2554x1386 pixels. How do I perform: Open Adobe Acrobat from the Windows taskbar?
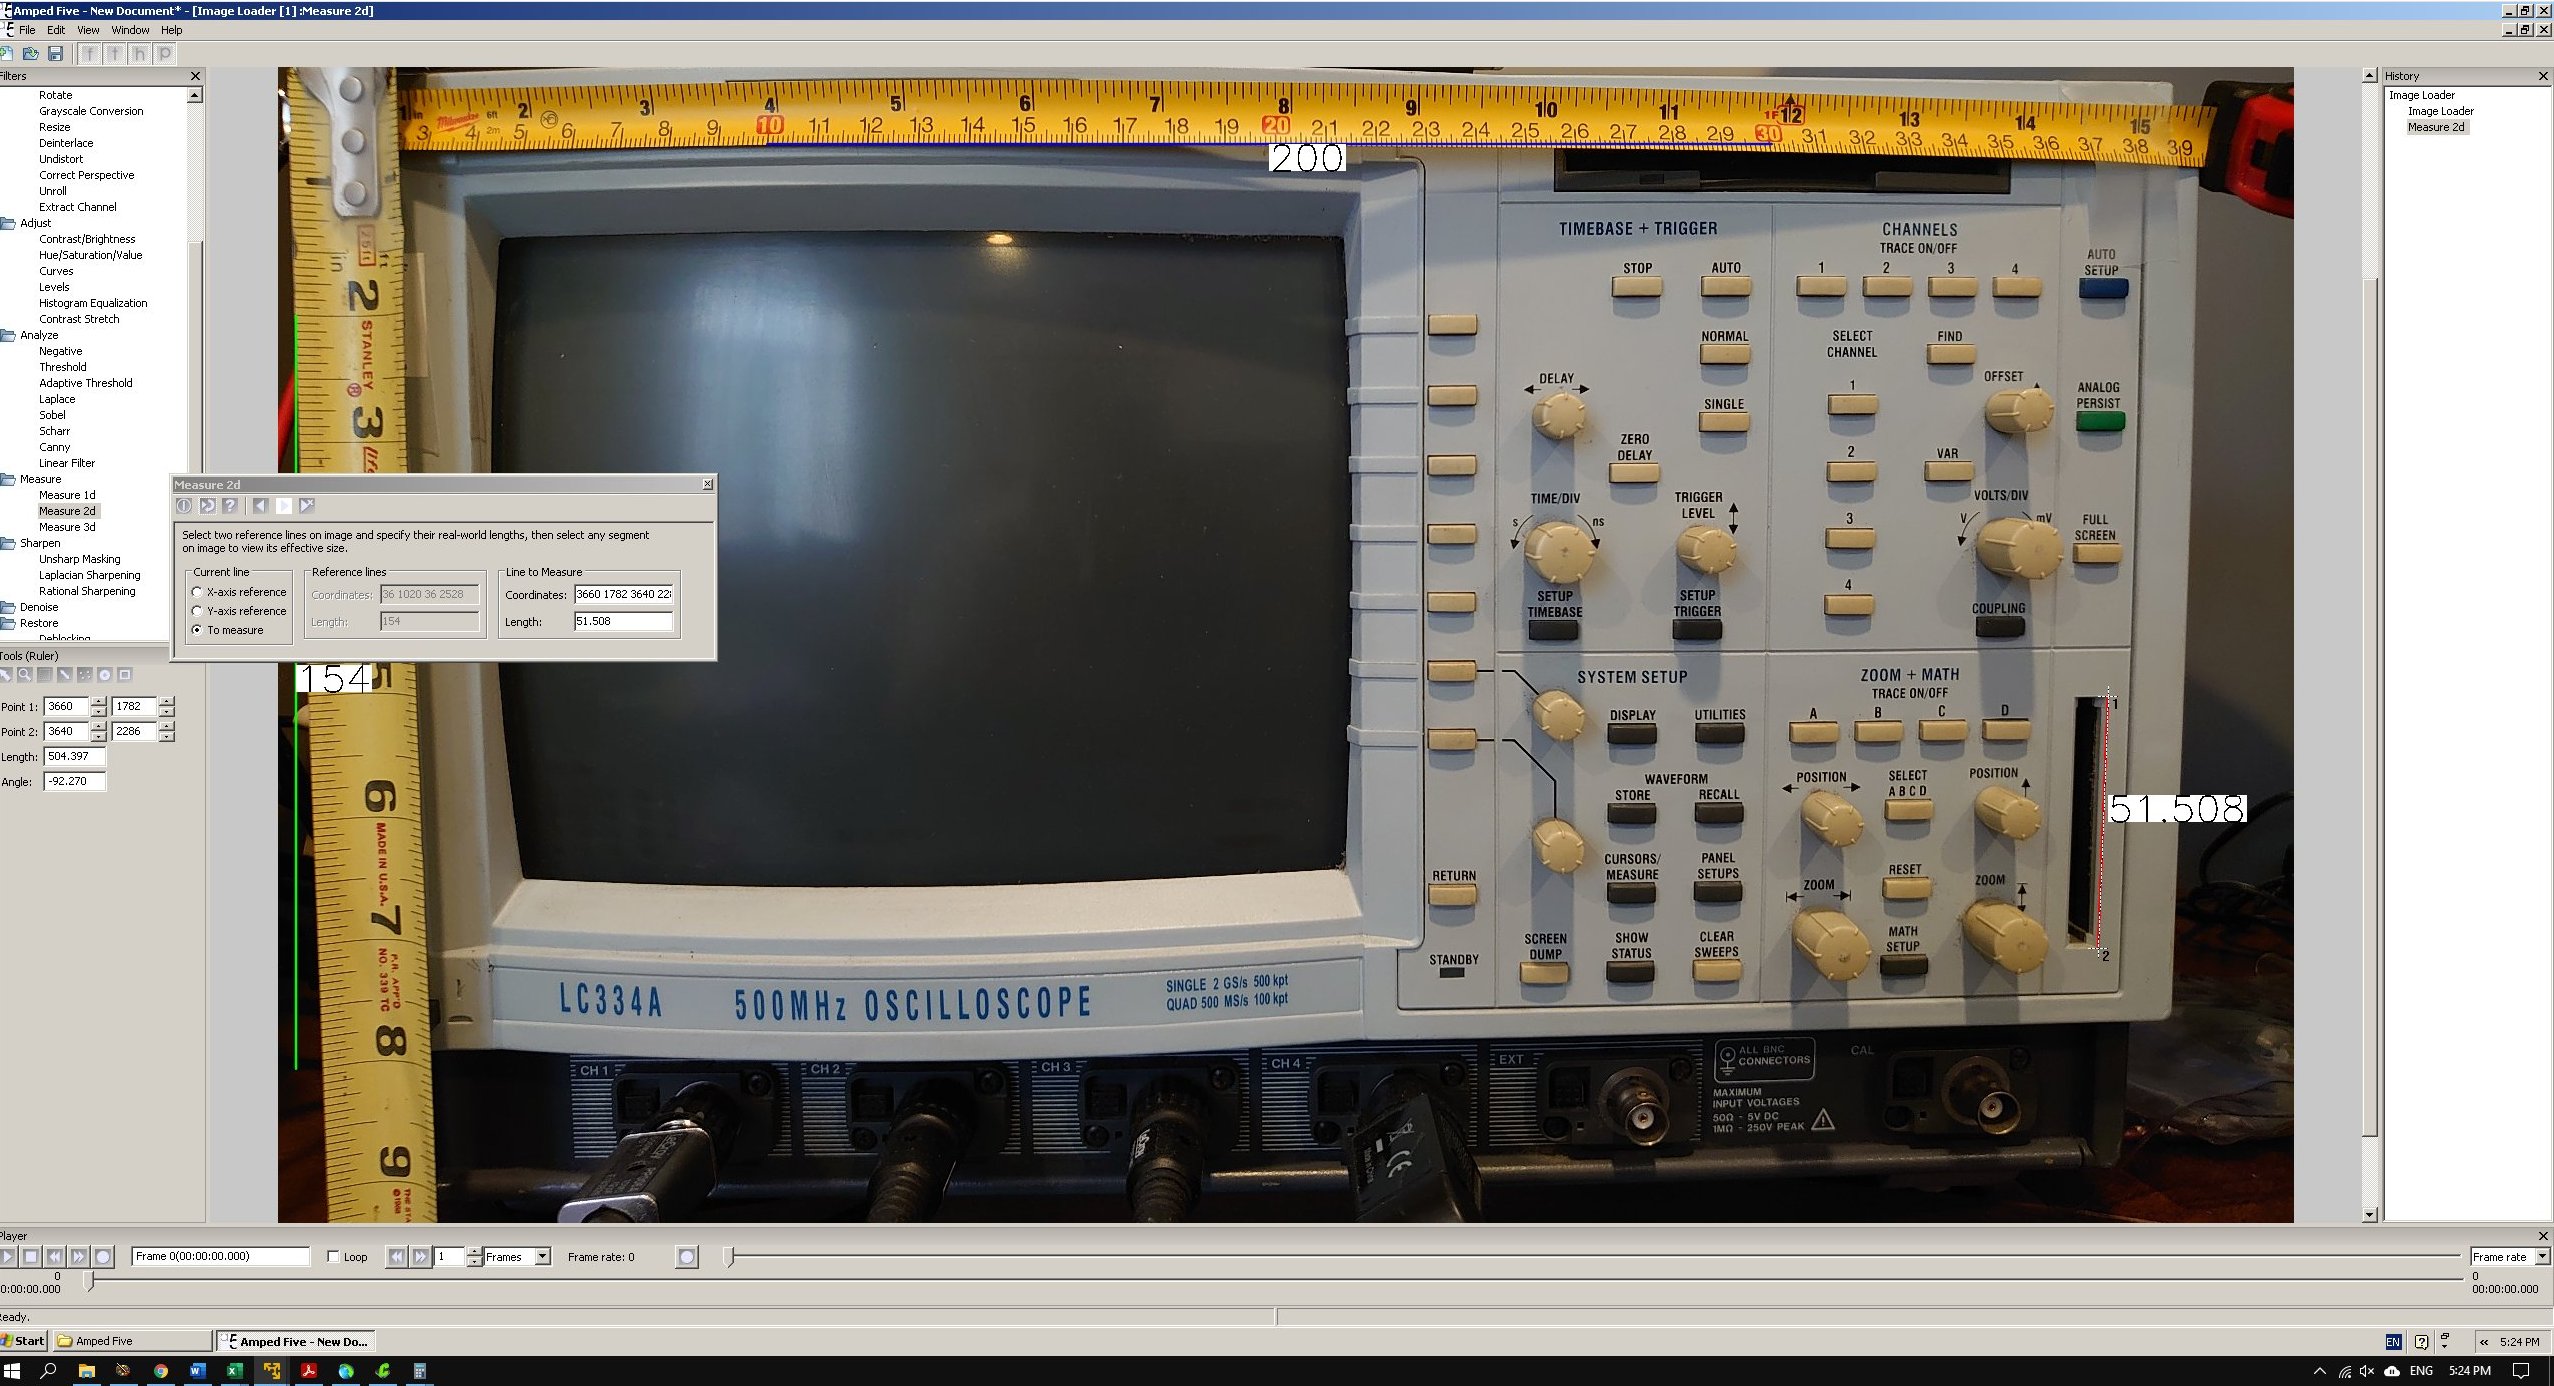308,1371
